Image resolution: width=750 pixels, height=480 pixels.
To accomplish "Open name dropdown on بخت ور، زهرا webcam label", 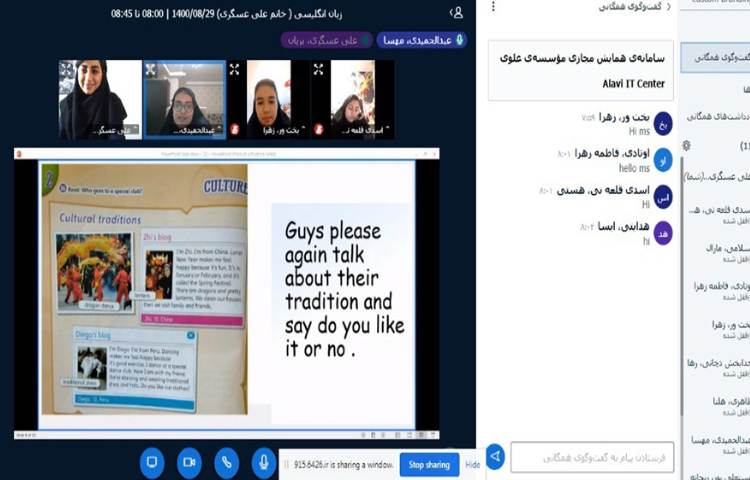I will tap(284, 130).
